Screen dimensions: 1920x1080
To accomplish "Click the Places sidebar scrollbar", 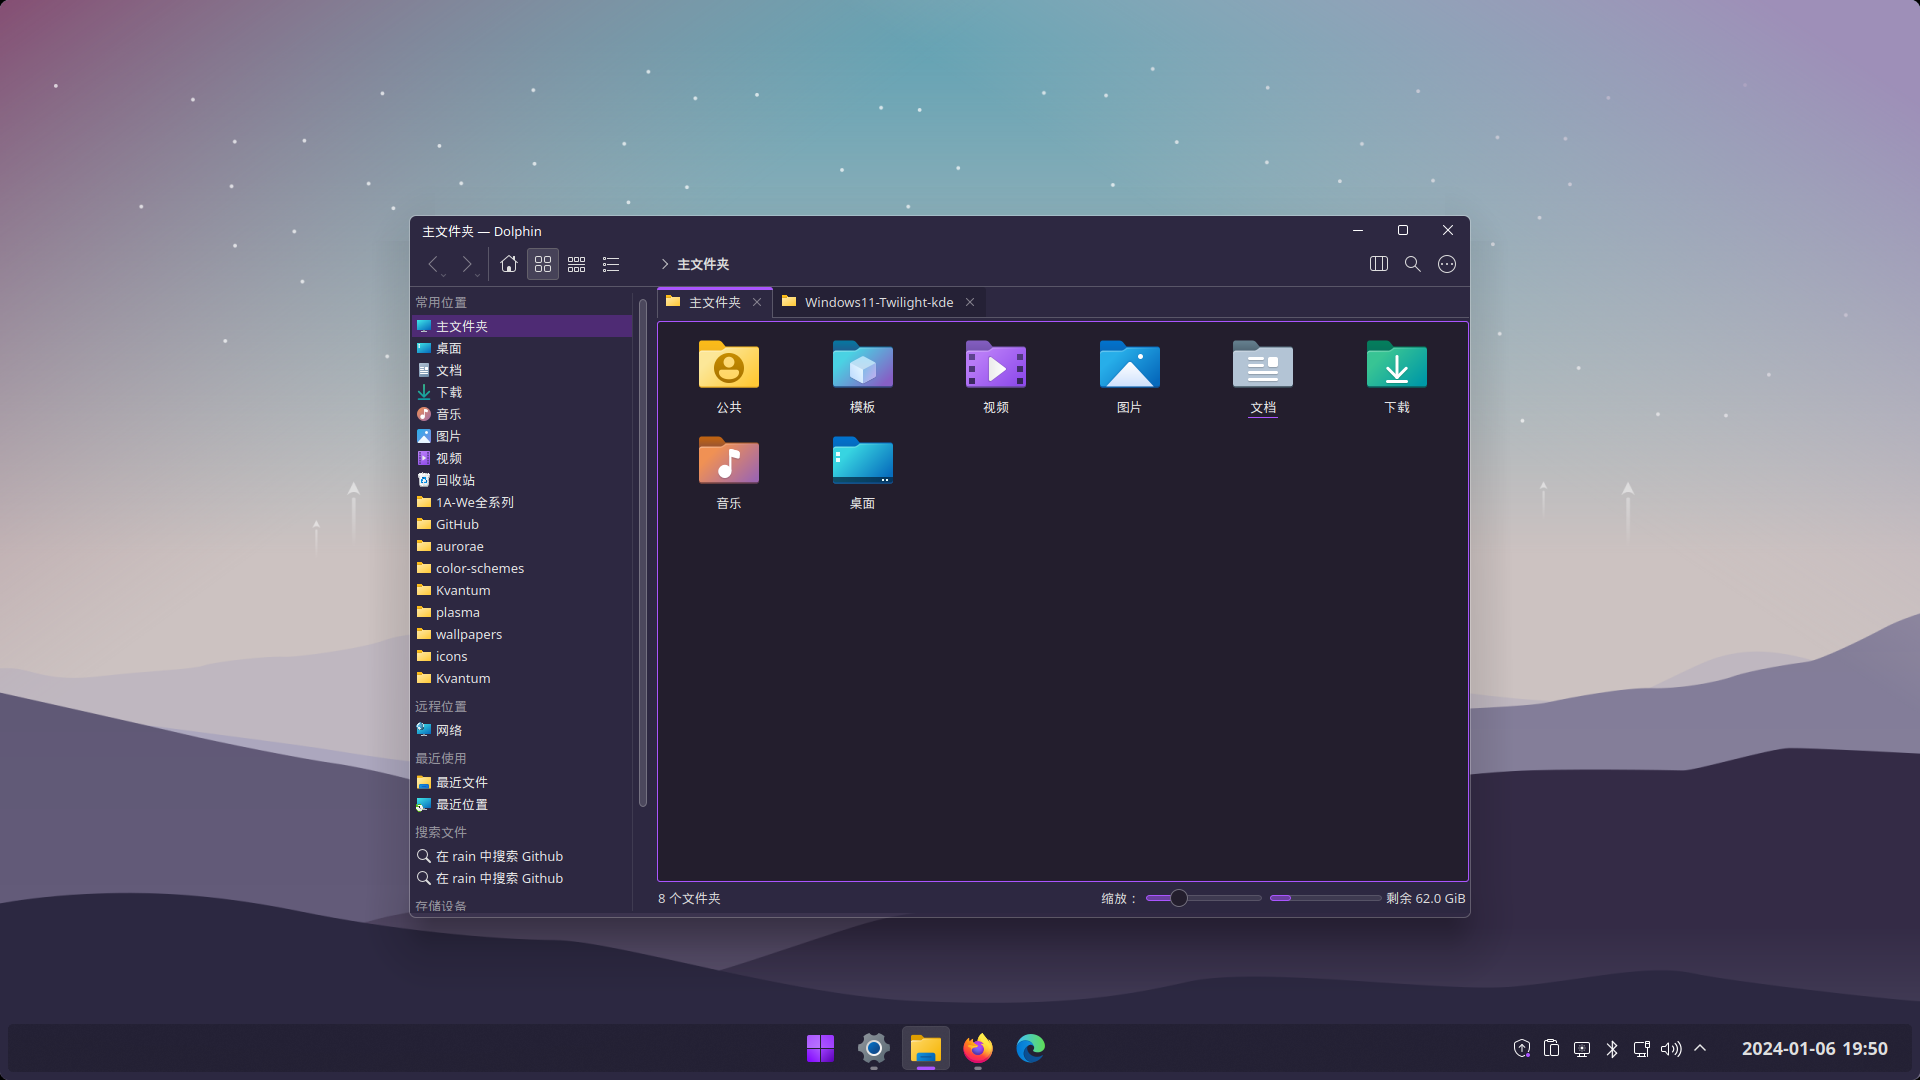I will (x=642, y=552).
